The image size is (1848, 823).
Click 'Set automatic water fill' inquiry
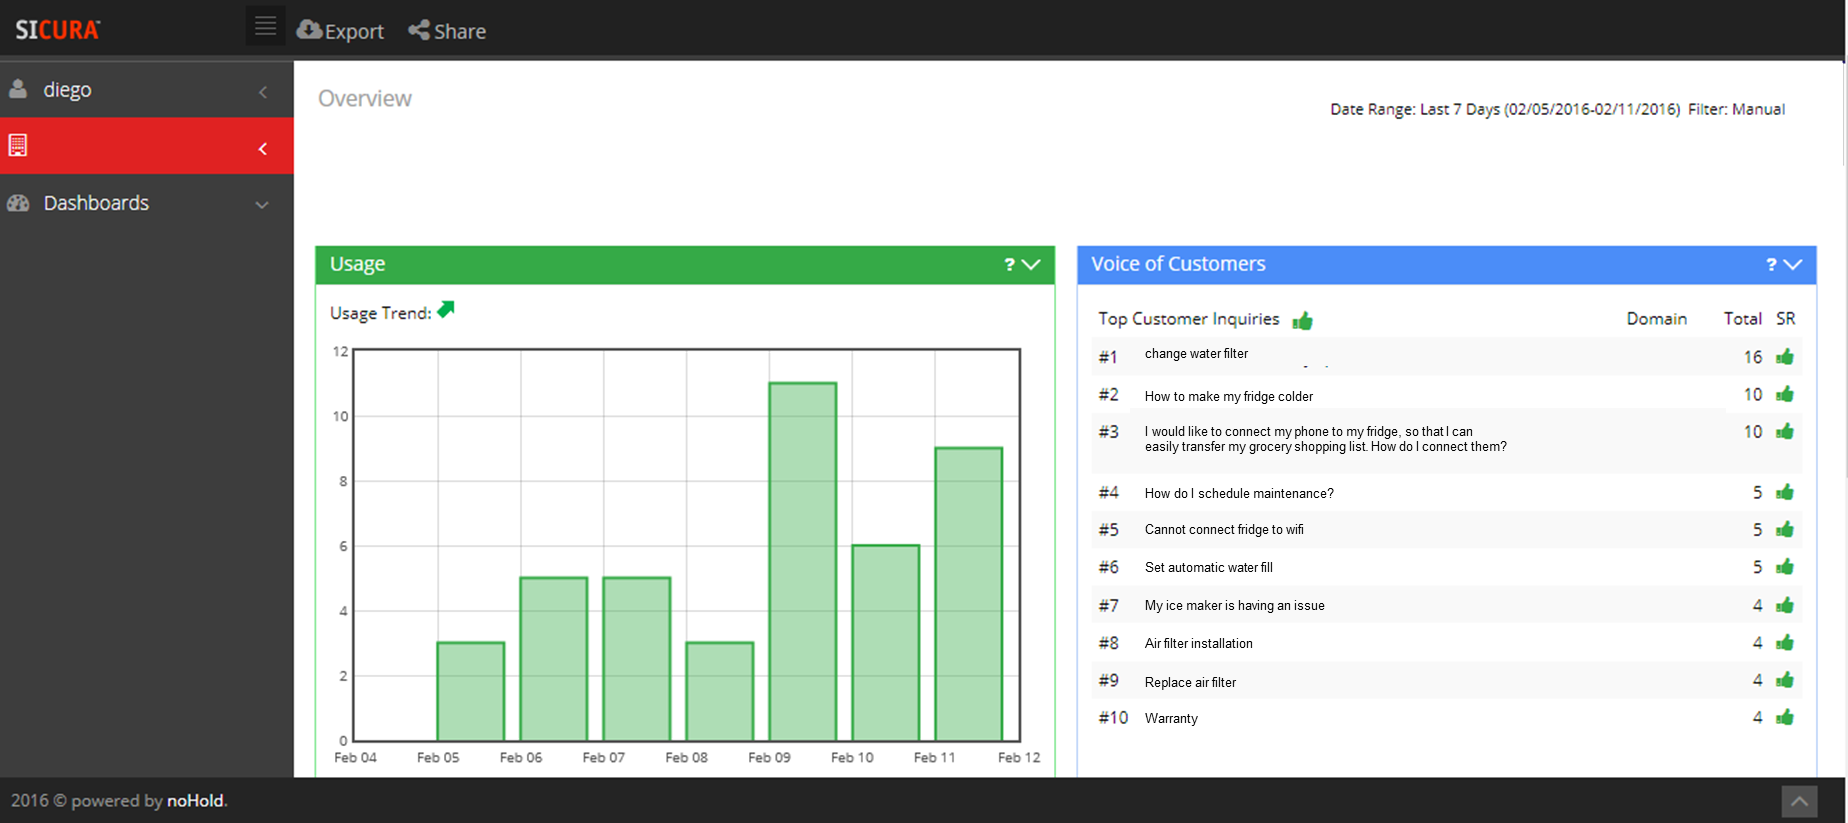(x=1208, y=568)
